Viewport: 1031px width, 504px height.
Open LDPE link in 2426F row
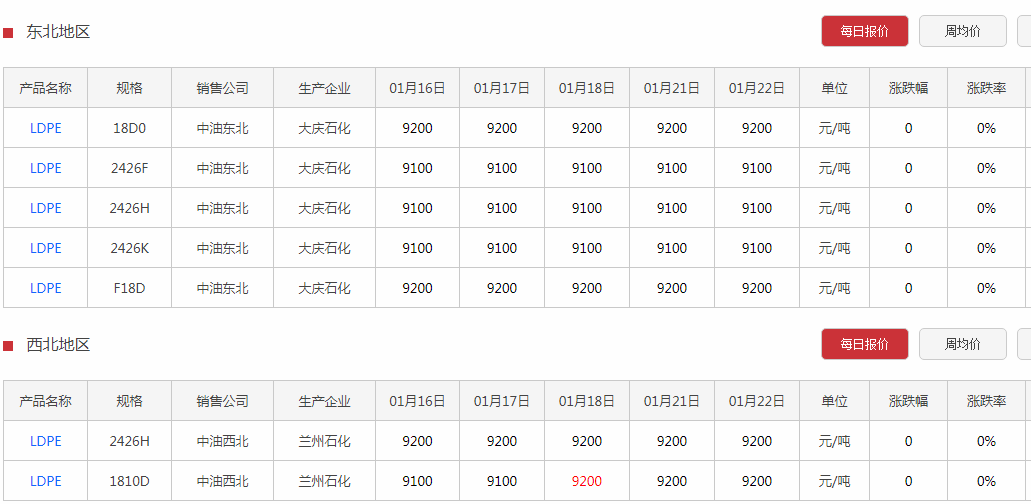pyautogui.click(x=45, y=168)
